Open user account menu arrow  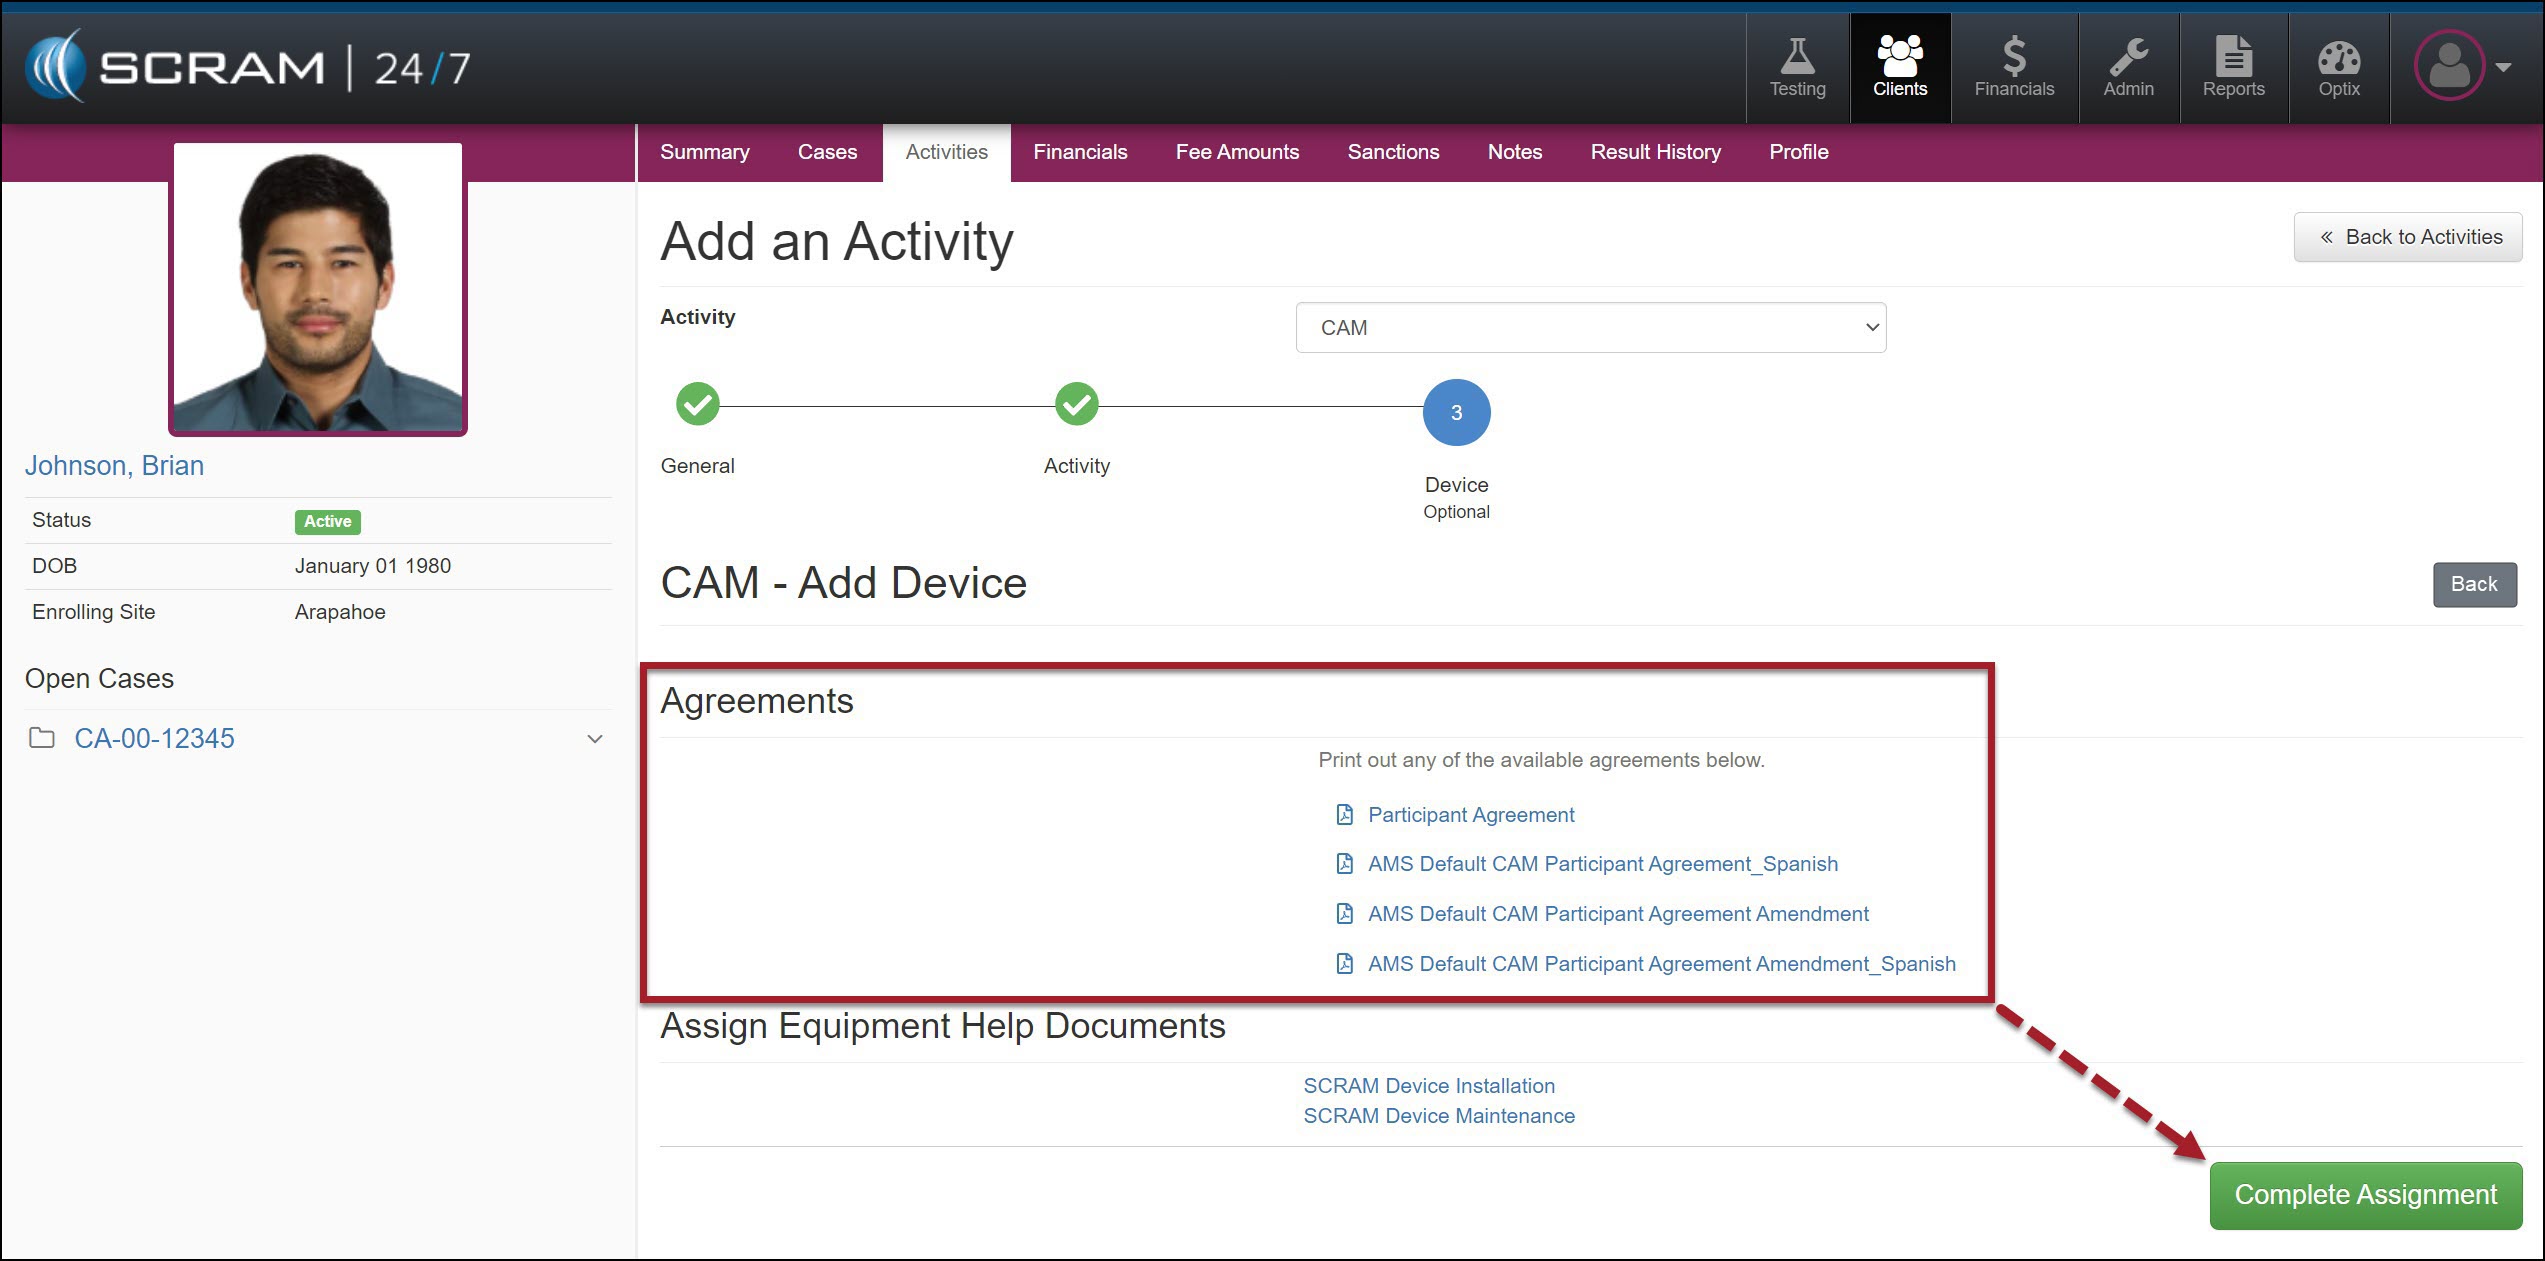[2503, 67]
